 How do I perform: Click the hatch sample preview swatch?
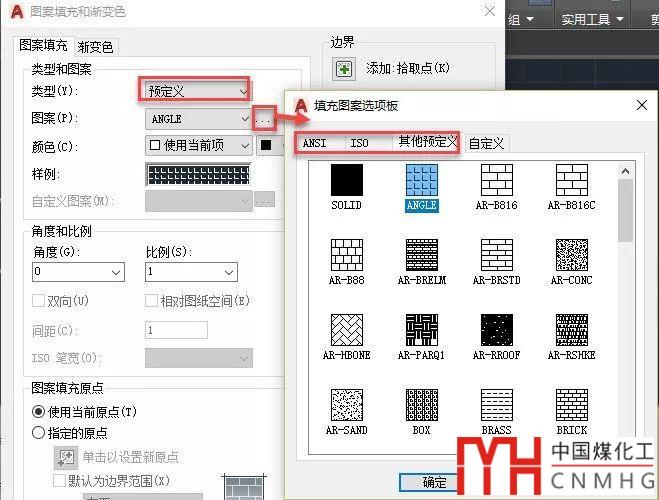[198, 174]
